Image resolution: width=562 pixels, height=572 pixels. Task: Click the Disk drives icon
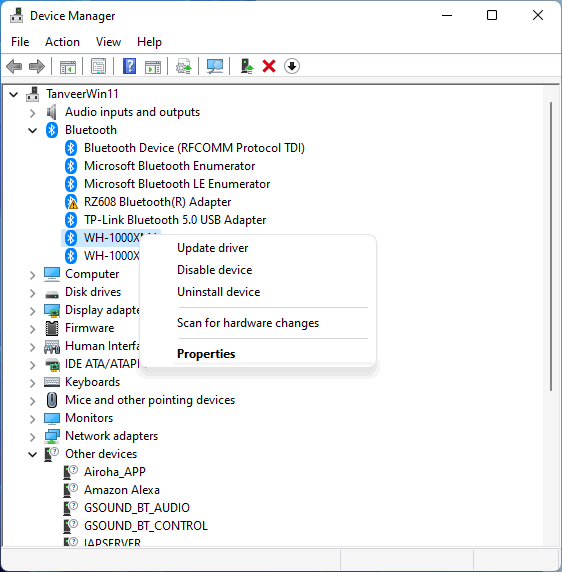click(x=52, y=294)
